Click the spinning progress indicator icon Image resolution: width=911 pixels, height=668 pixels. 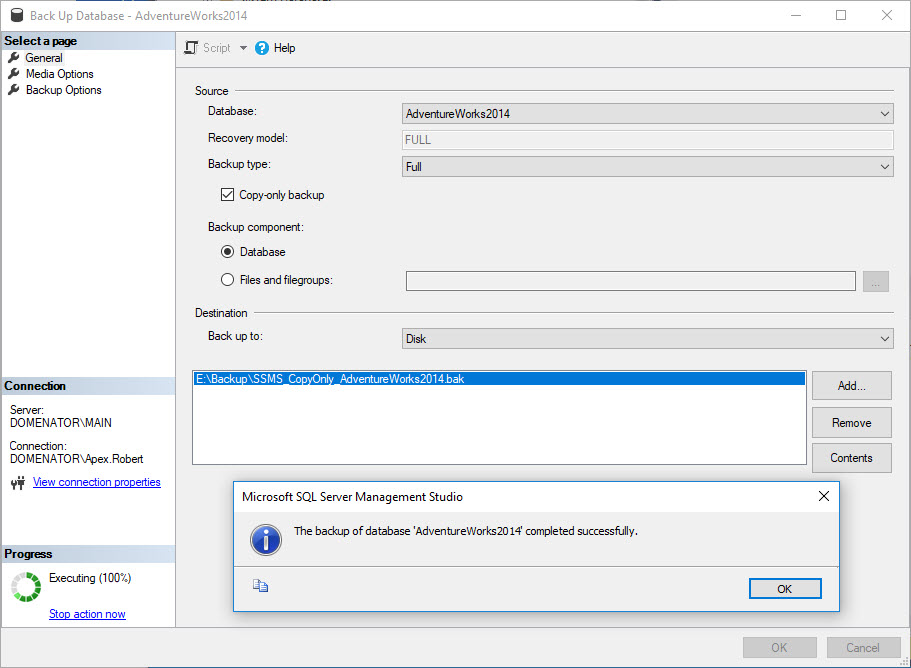26,587
